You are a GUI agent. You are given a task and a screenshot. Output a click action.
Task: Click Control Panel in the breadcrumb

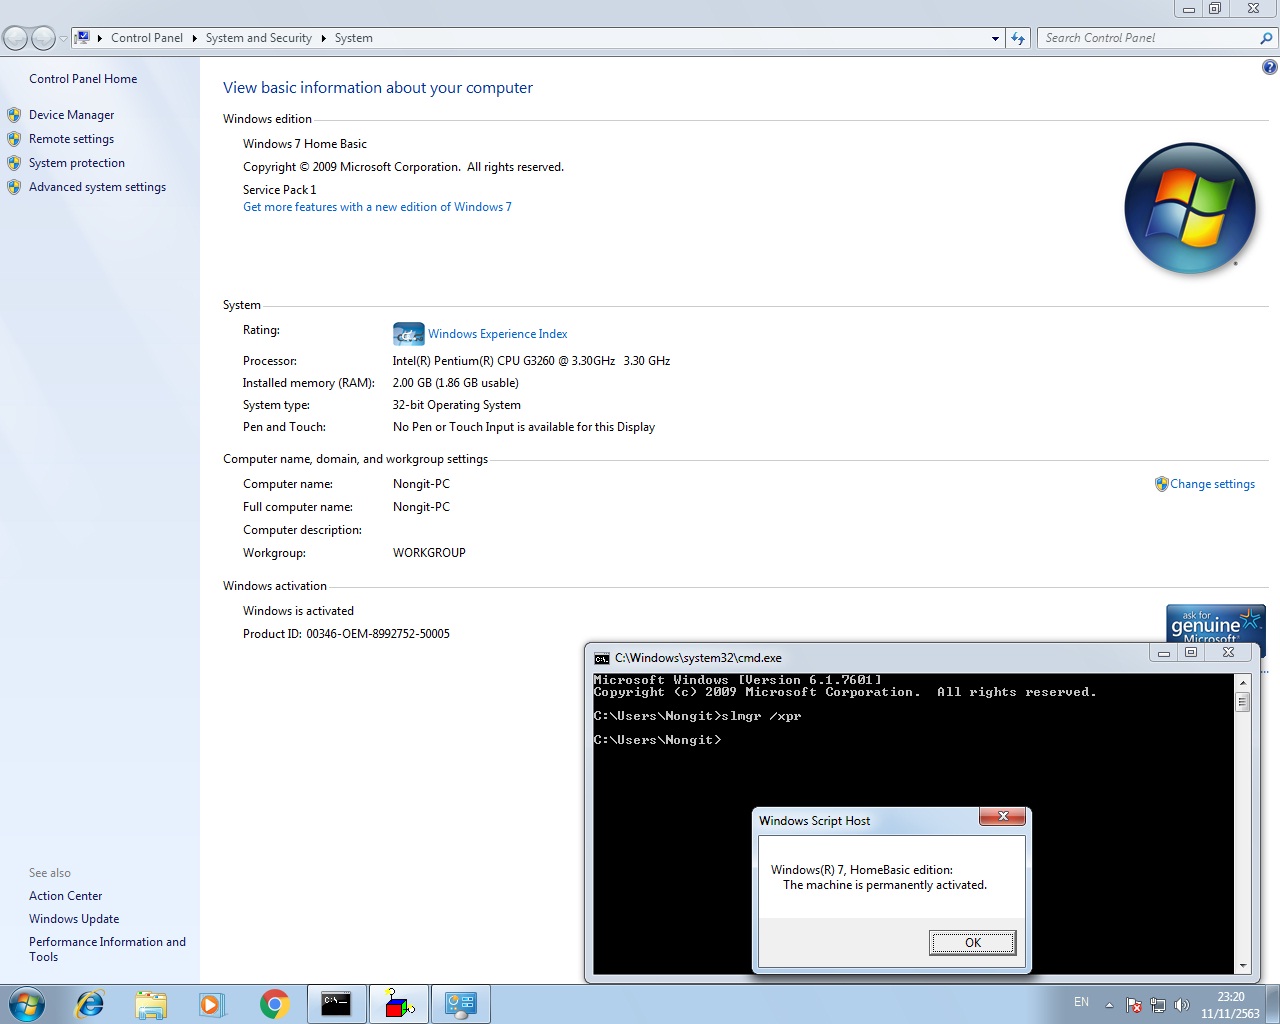click(147, 38)
